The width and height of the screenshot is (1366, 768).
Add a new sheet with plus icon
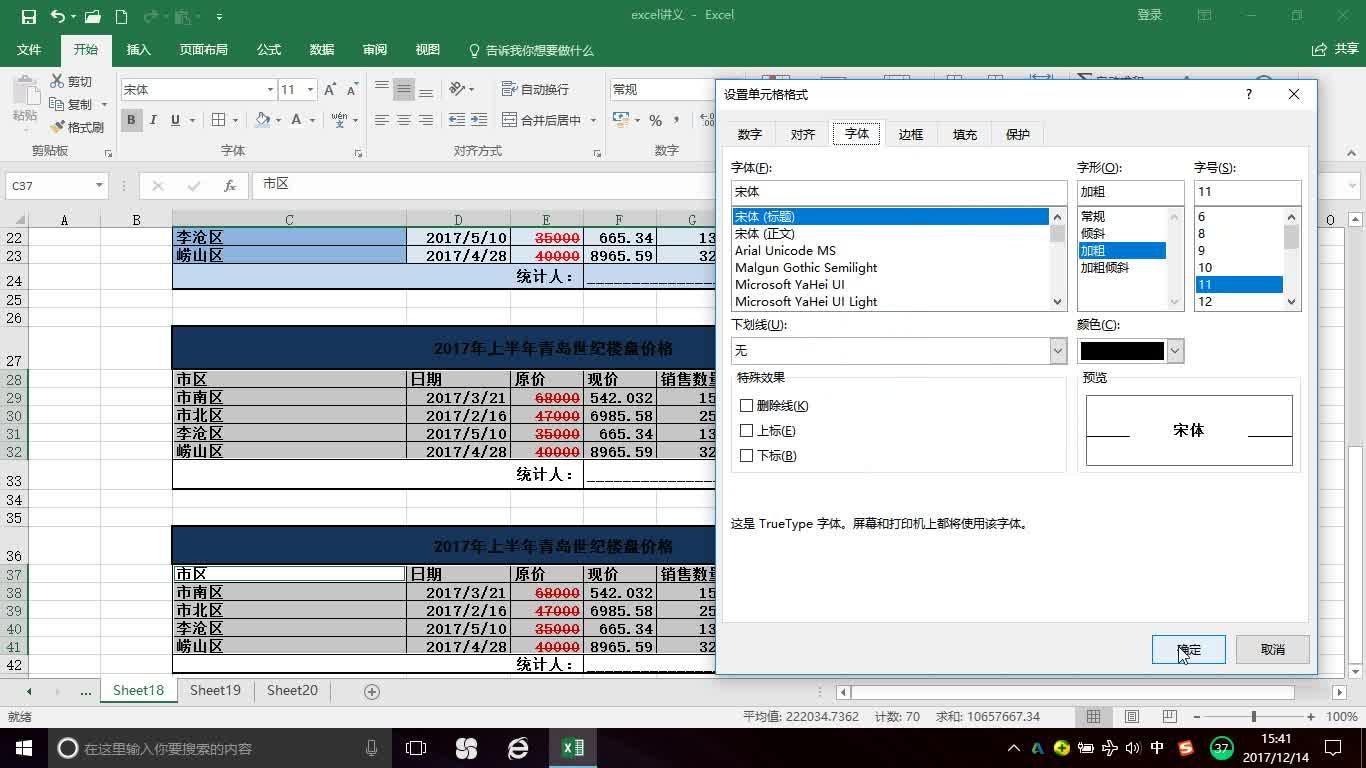(372, 691)
